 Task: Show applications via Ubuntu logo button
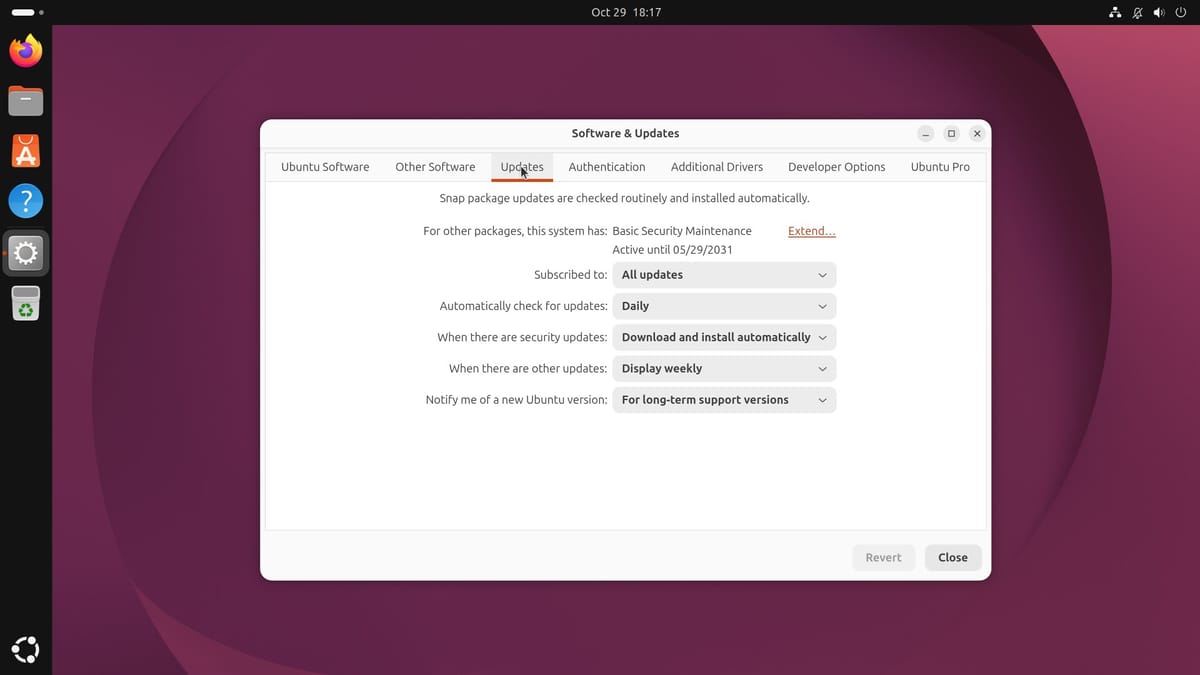tap(26, 650)
